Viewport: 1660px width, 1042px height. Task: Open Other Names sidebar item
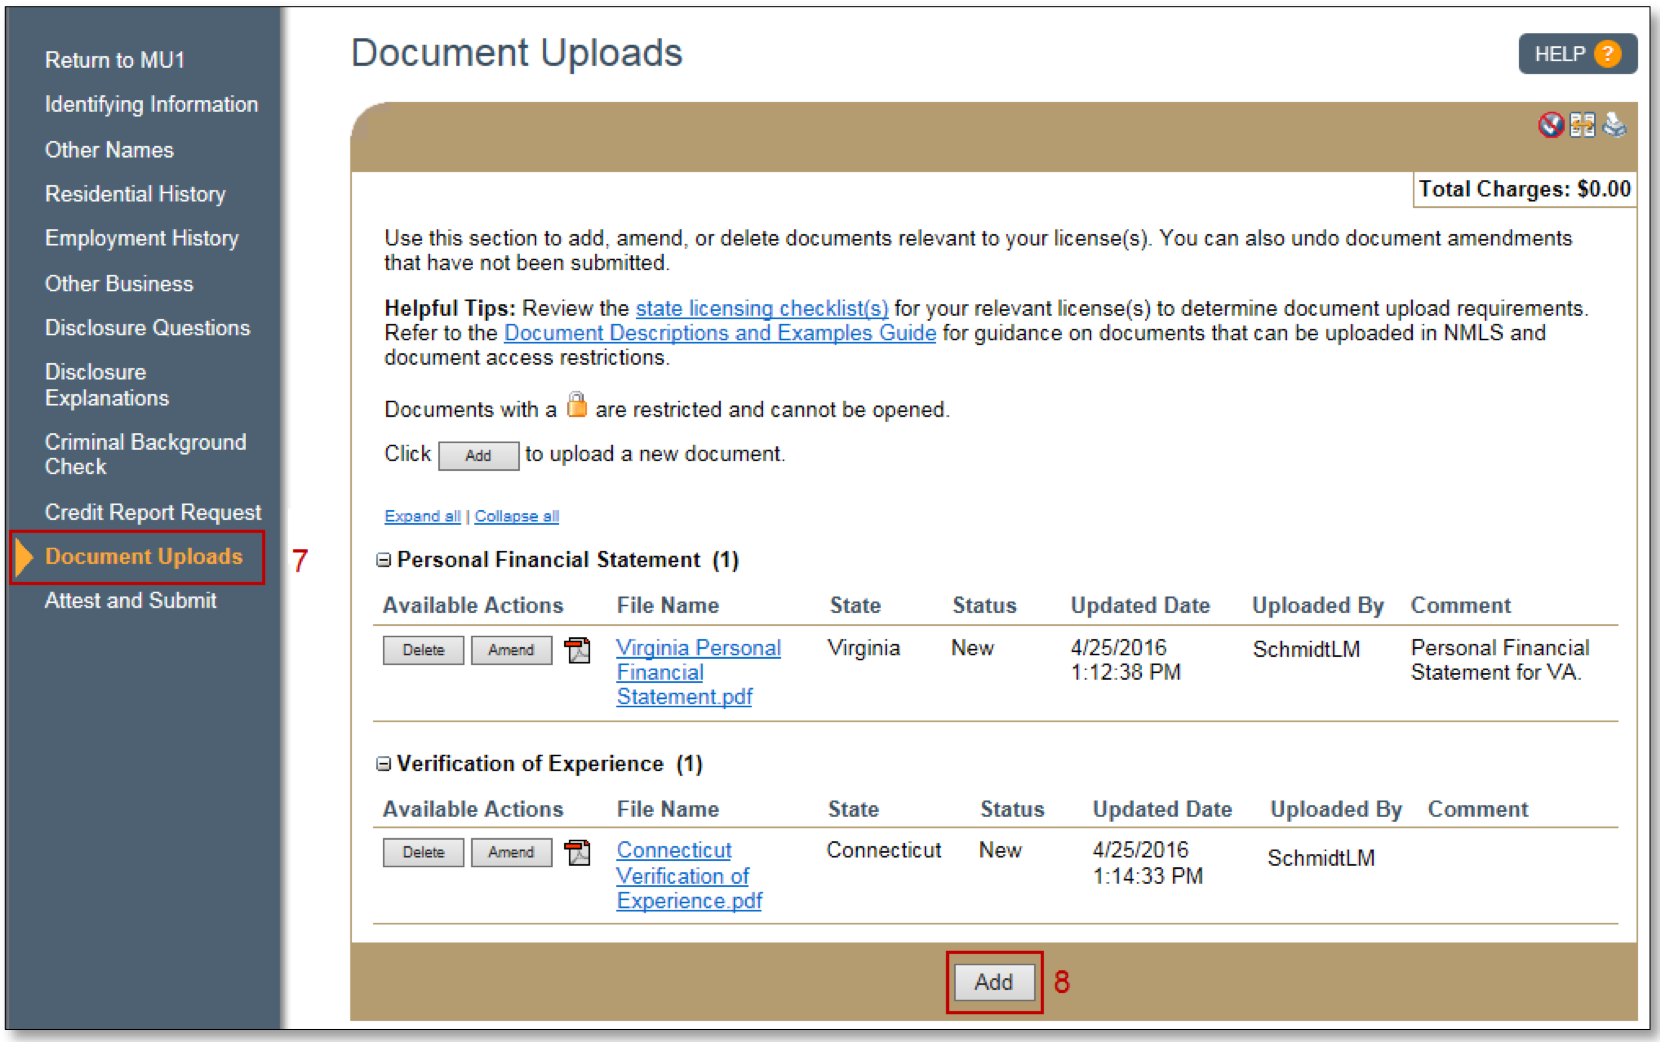(109, 150)
